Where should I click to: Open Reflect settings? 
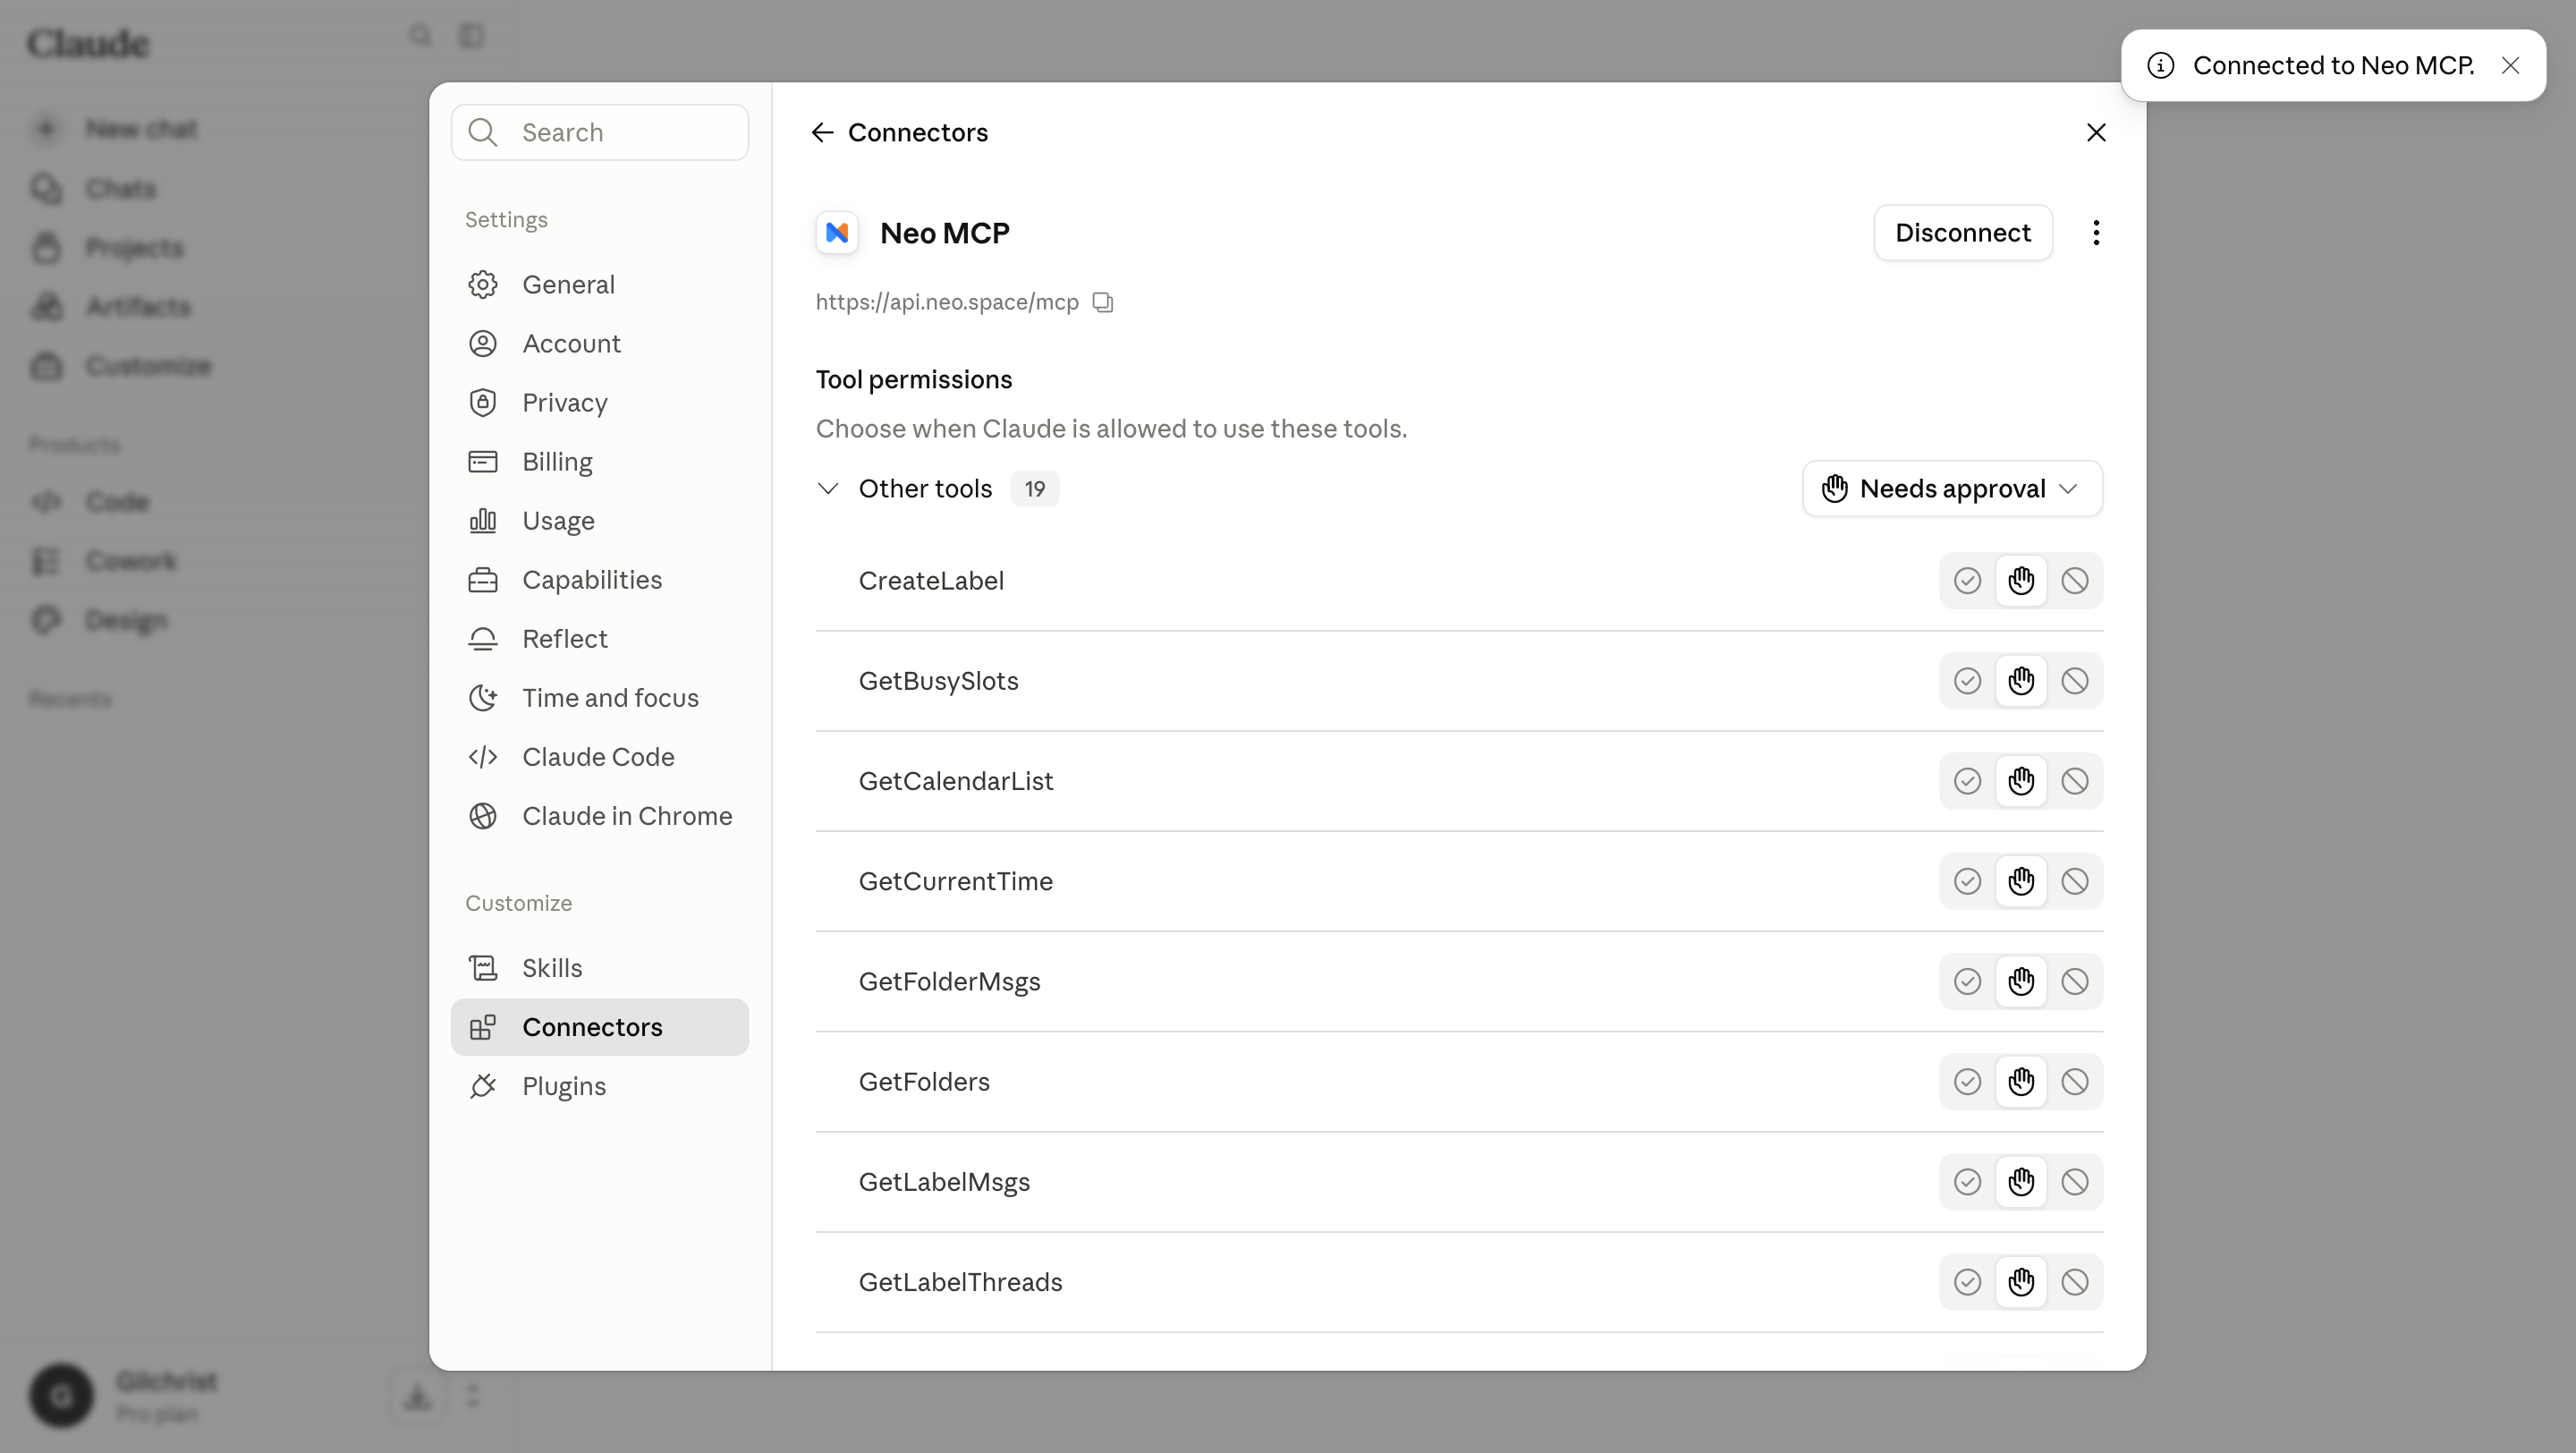coord(600,639)
